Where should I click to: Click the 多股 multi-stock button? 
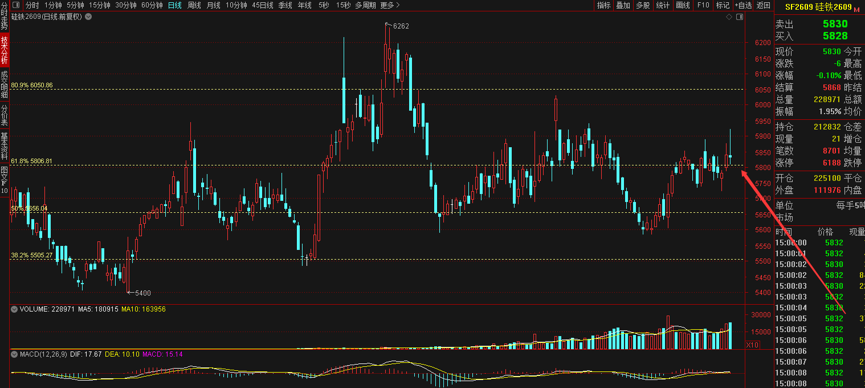pyautogui.click(x=643, y=6)
